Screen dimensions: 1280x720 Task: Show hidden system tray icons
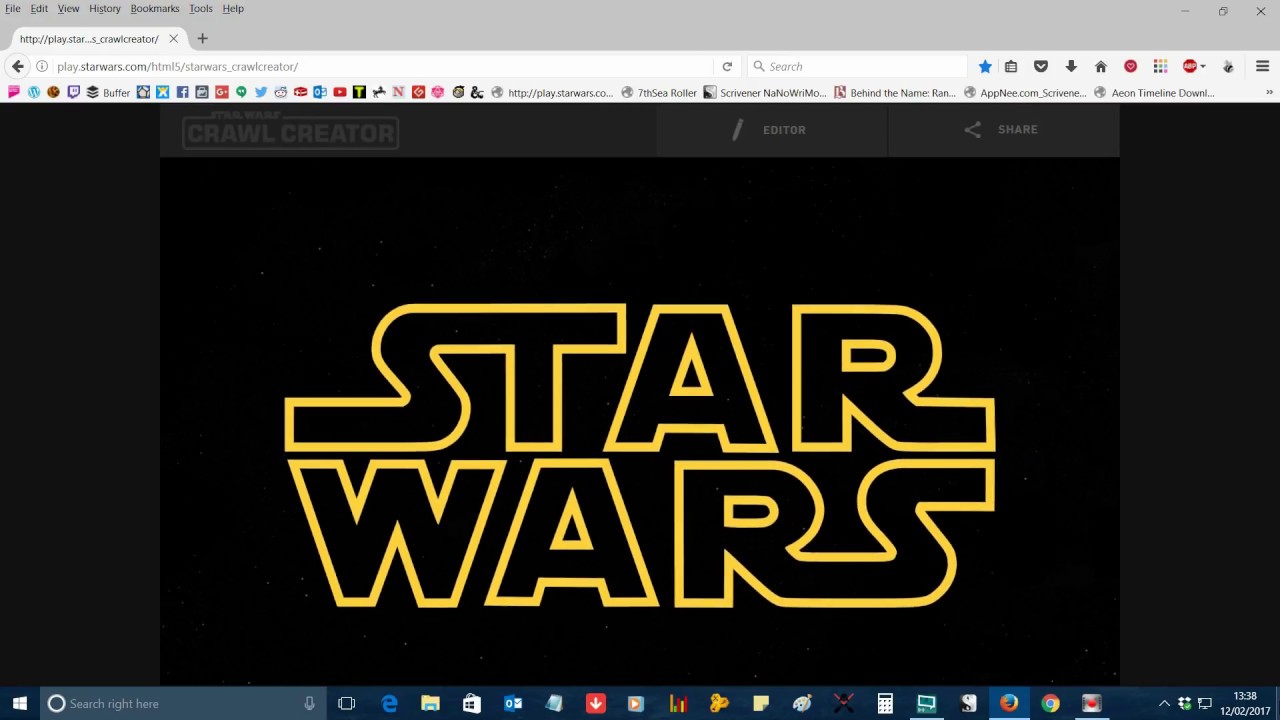coord(1164,703)
